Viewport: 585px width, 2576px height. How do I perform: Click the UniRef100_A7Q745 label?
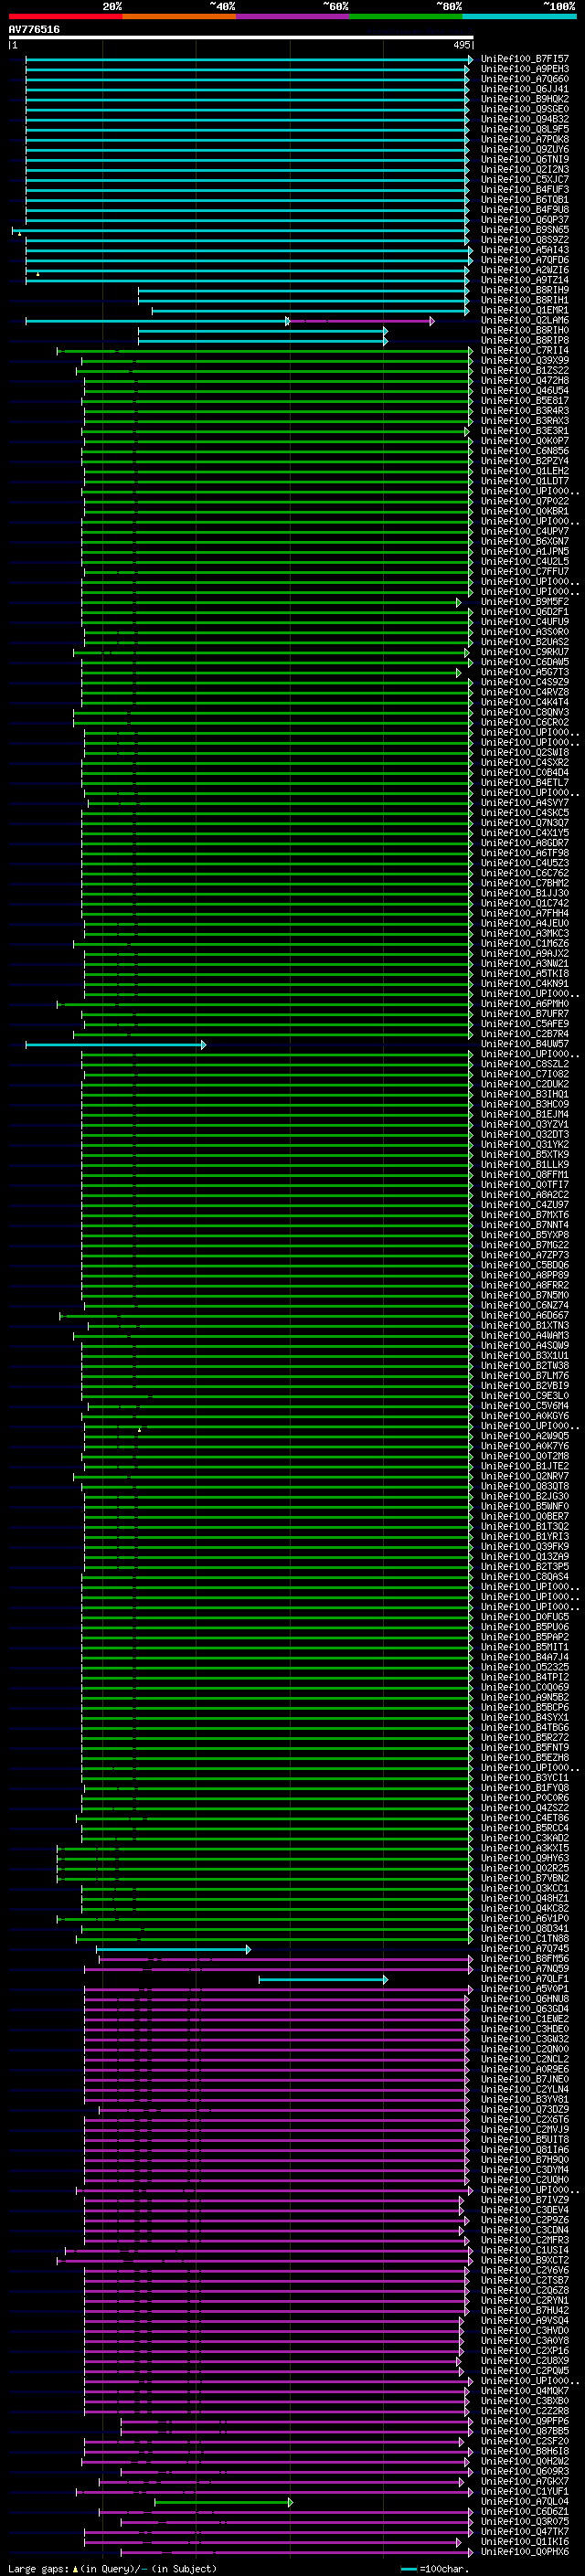click(x=524, y=1949)
